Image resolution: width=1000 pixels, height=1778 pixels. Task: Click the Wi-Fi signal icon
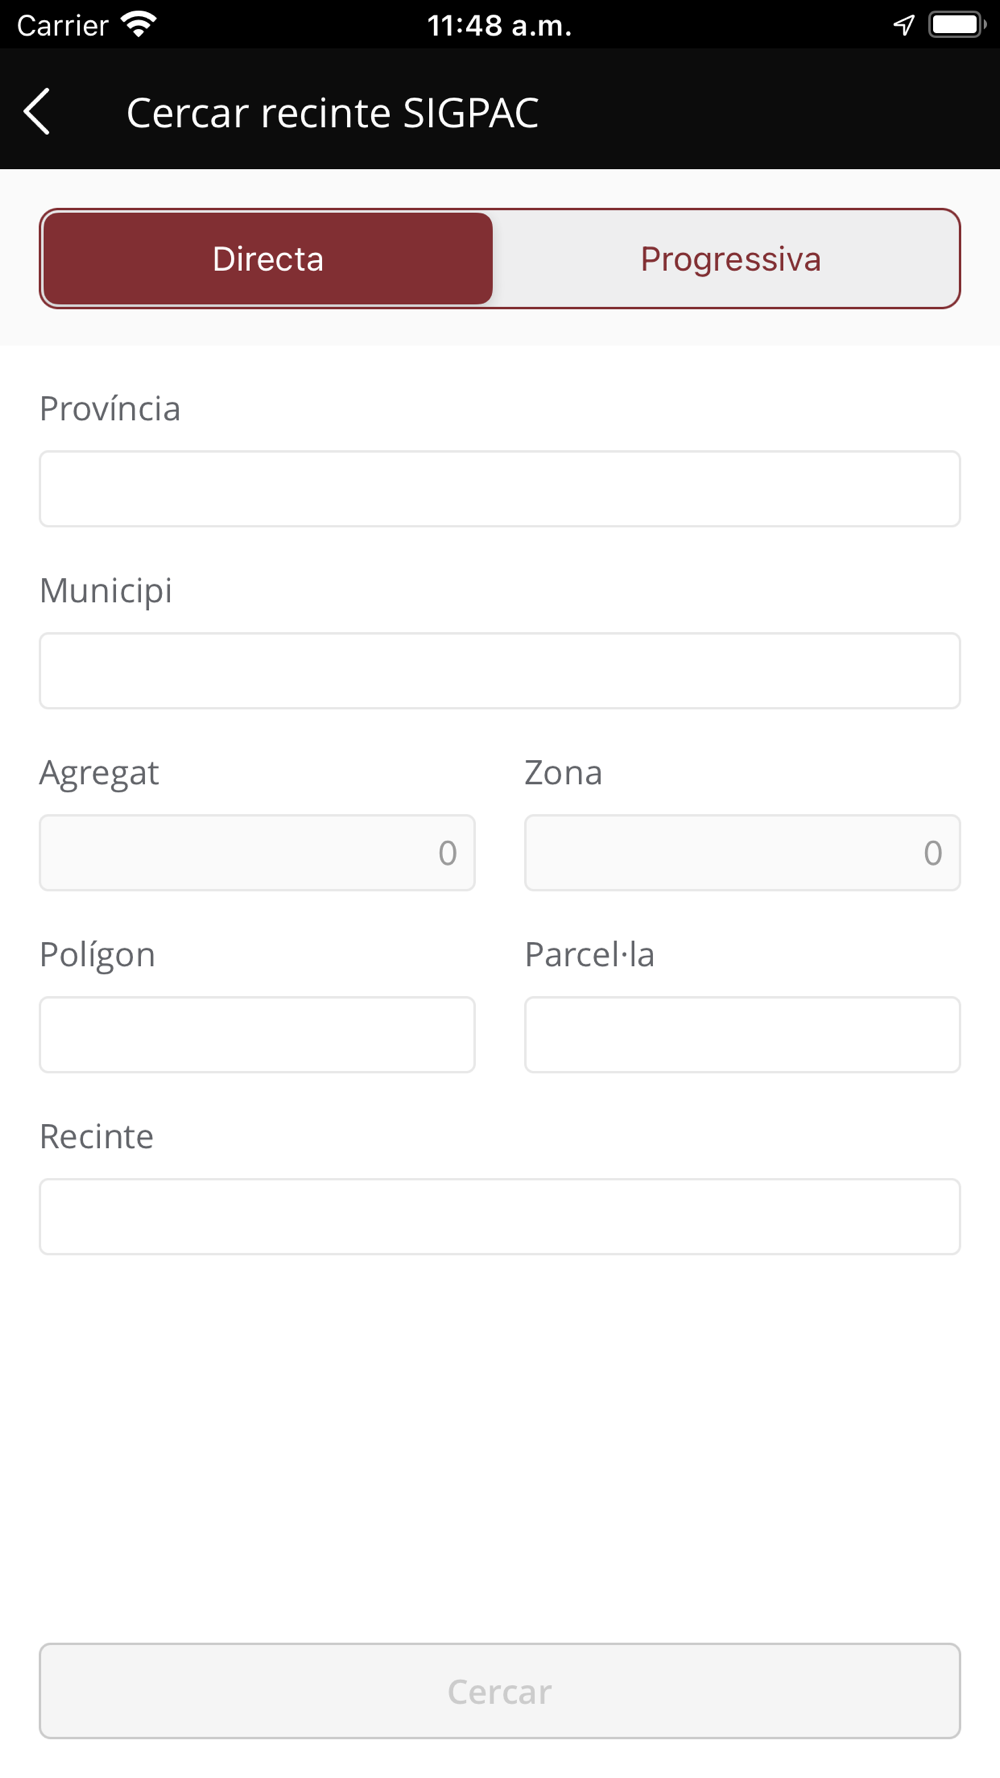(x=139, y=25)
